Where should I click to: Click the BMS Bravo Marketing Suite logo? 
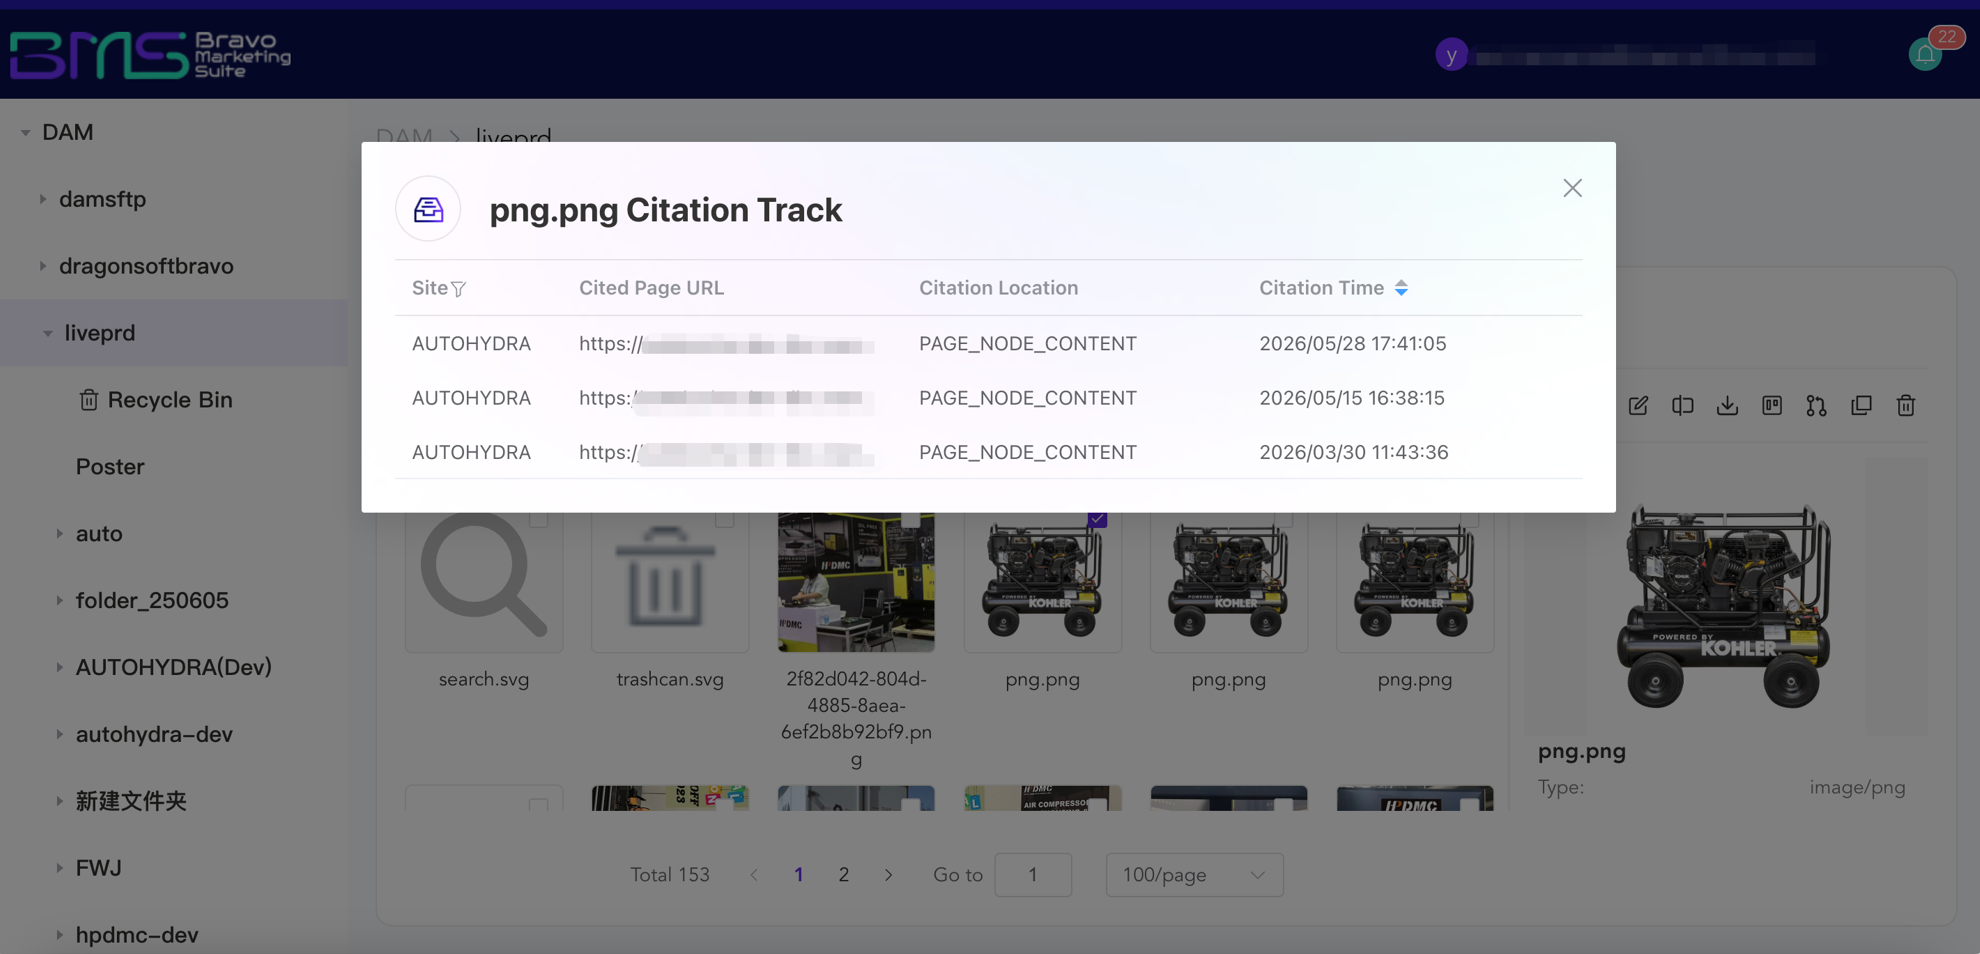pyautogui.click(x=151, y=54)
